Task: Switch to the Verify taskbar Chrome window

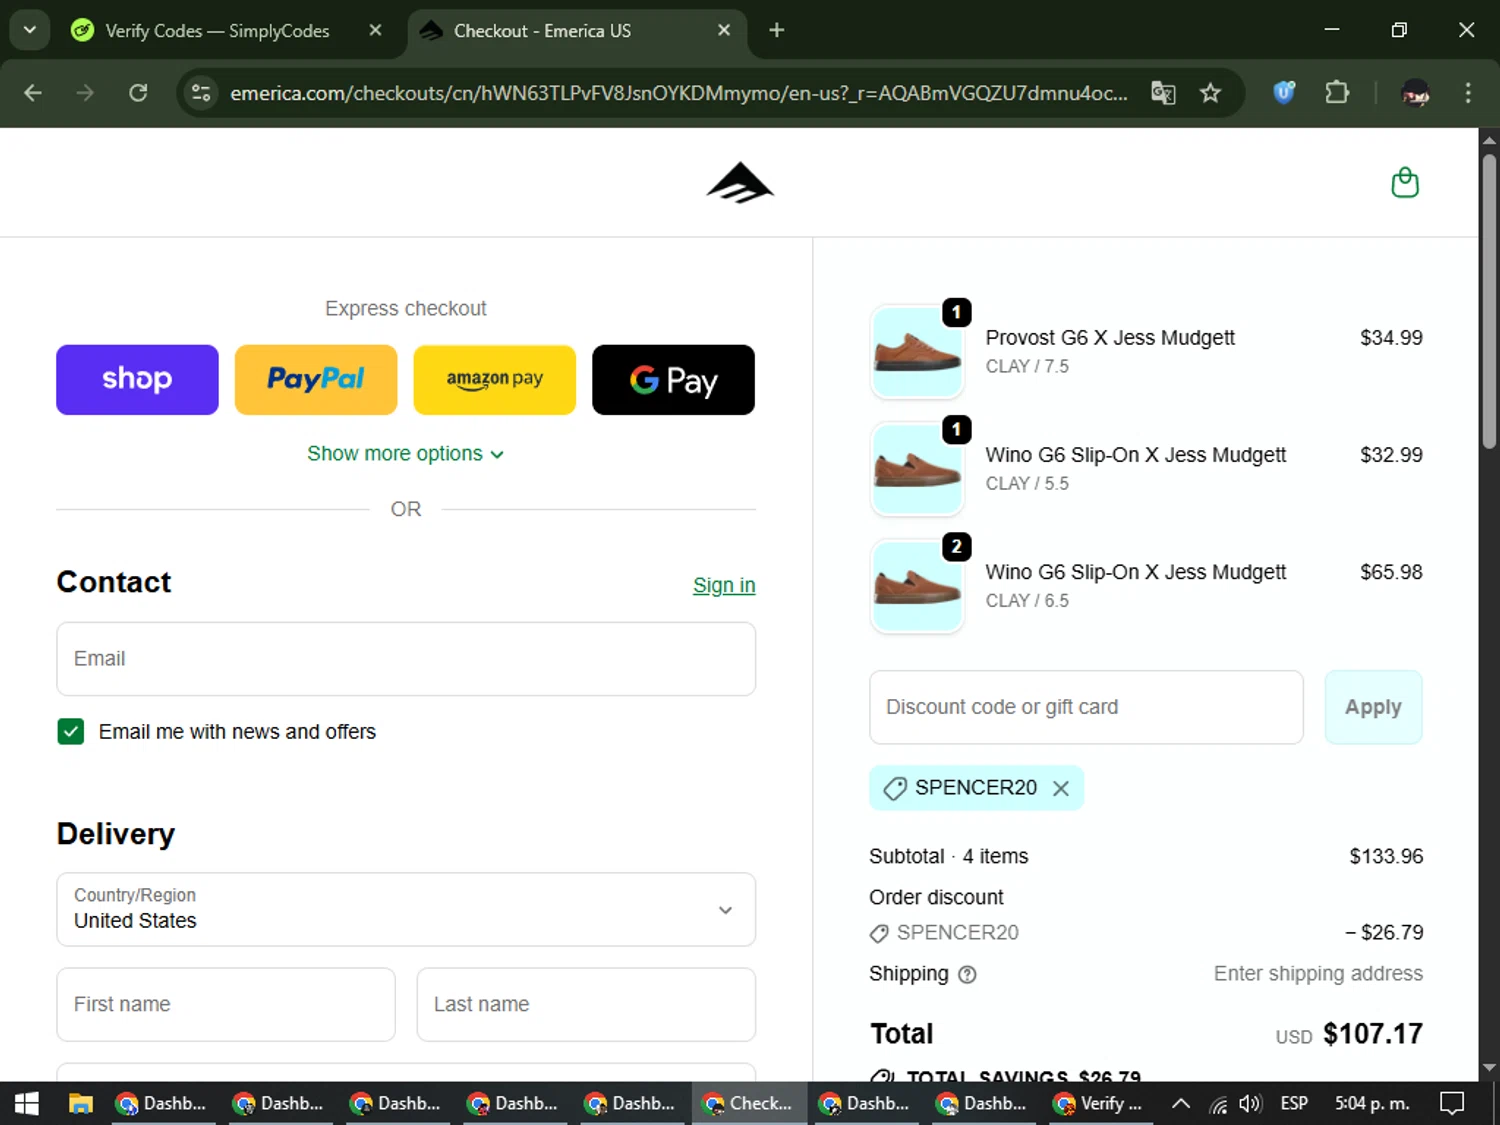Action: coord(1100,1103)
